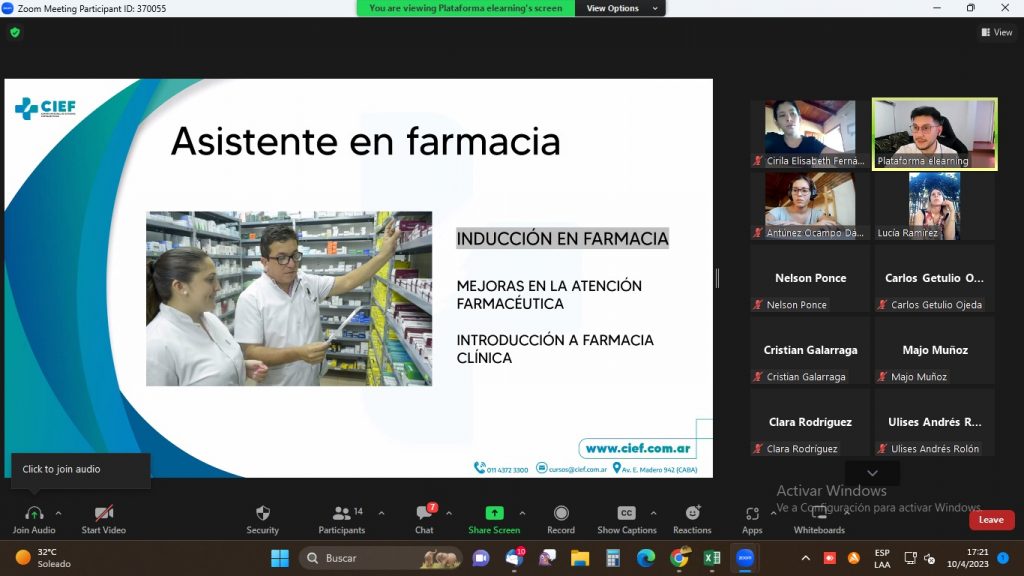
Task: Click the 'Click to join audio' tooltip
Action: (x=80, y=469)
